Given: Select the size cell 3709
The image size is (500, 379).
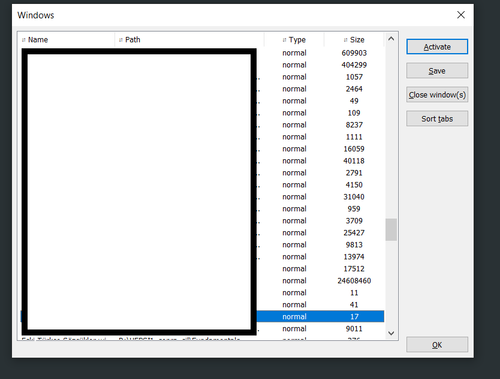Looking at the screenshot, I should (x=354, y=221).
